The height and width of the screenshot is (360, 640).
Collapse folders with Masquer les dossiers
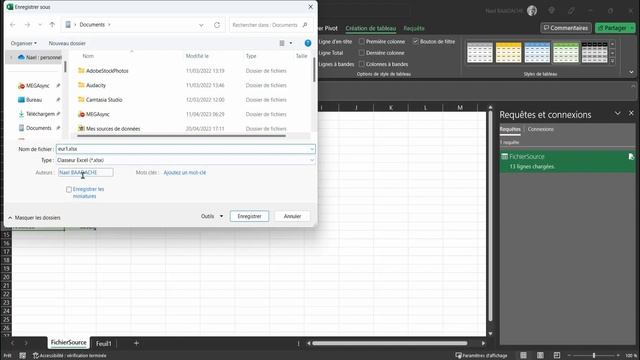tap(34, 218)
